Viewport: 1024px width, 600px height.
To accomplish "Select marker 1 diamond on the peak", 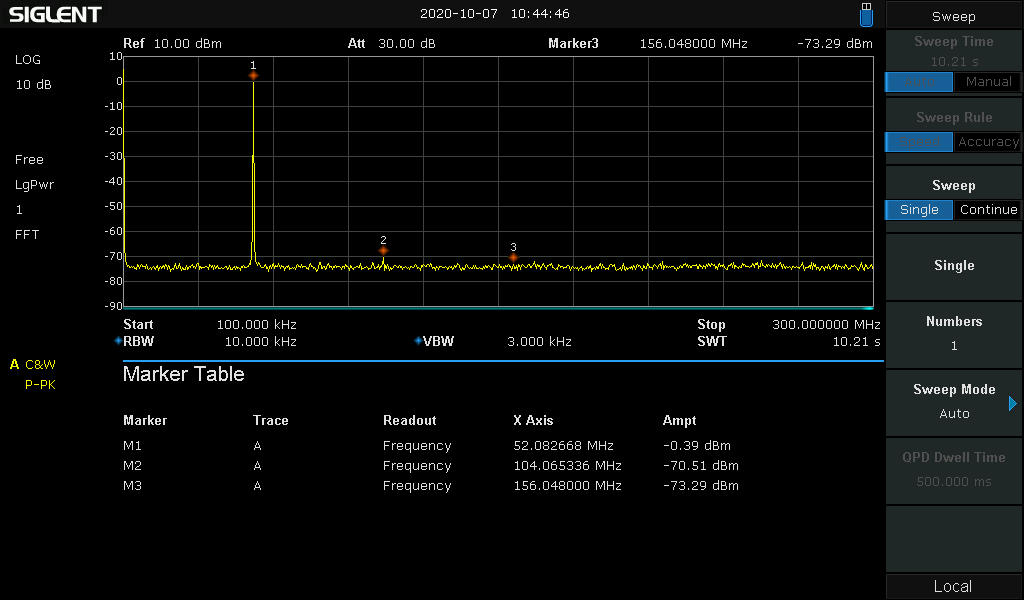I will point(253,76).
